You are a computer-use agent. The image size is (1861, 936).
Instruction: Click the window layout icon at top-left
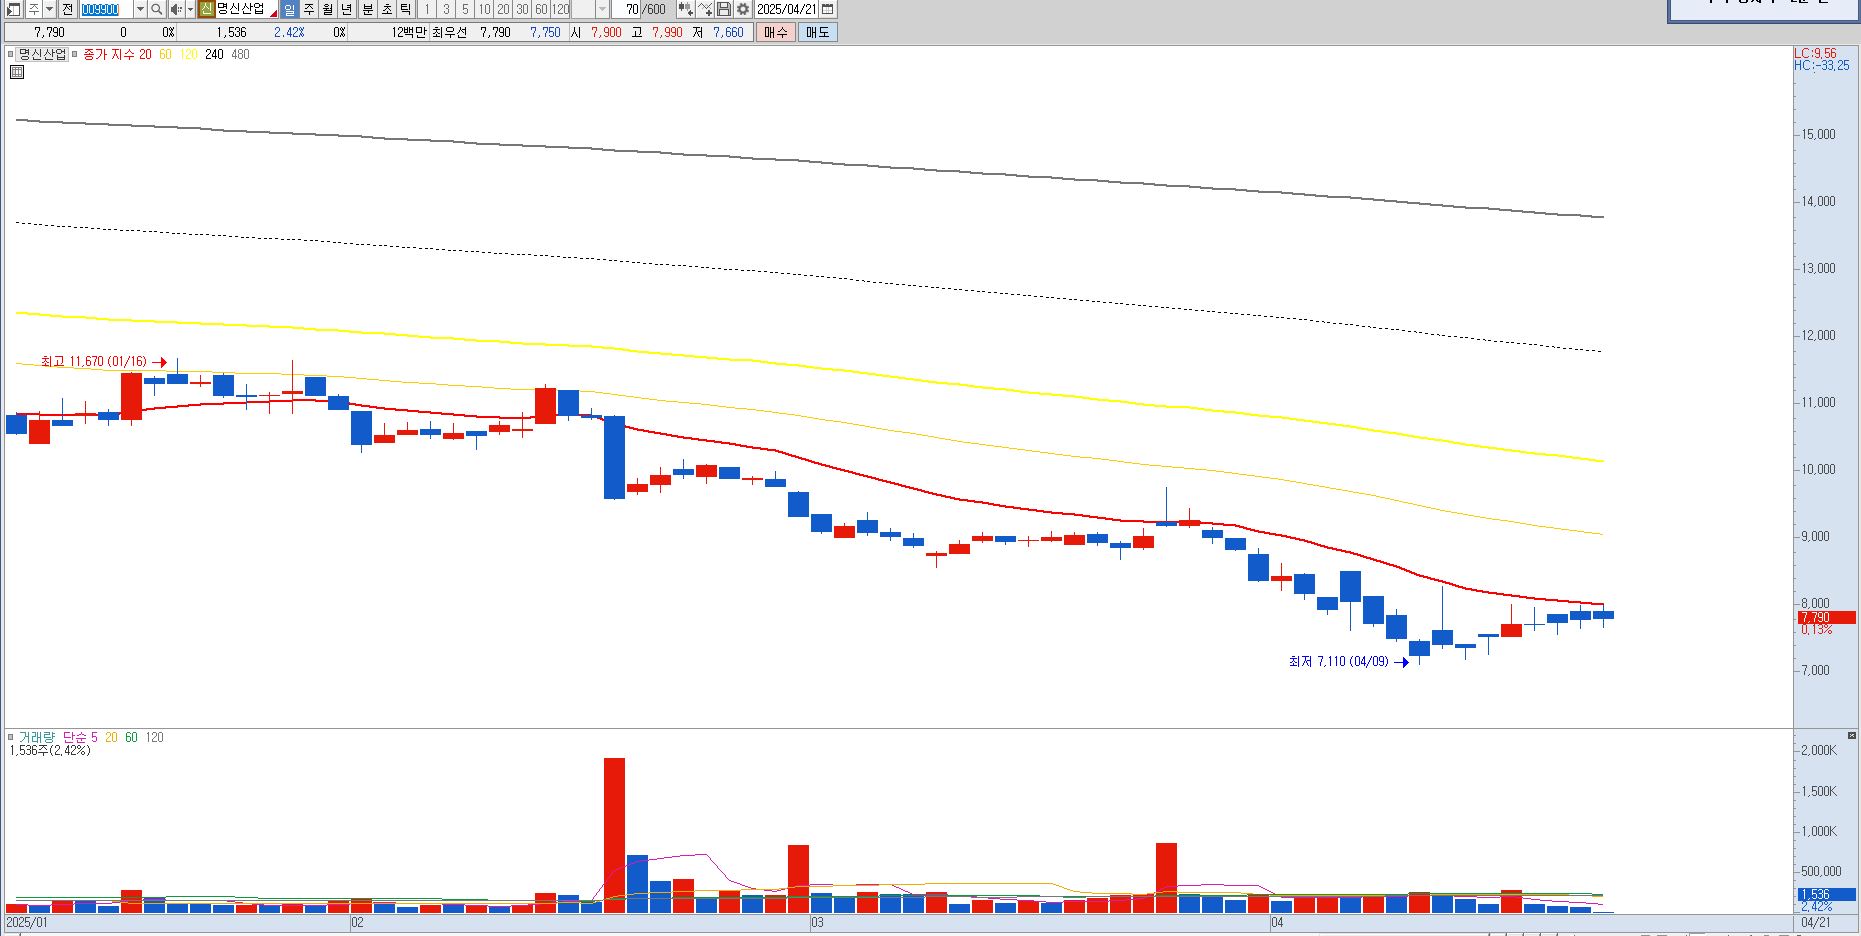point(13,9)
